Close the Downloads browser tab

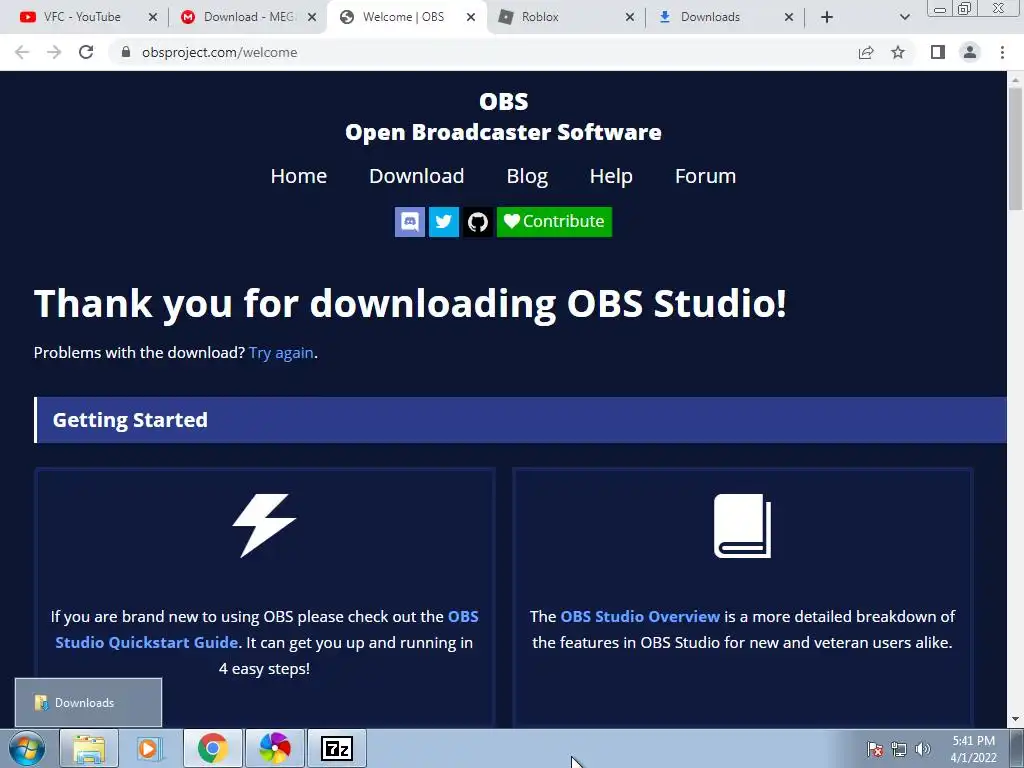(x=789, y=17)
